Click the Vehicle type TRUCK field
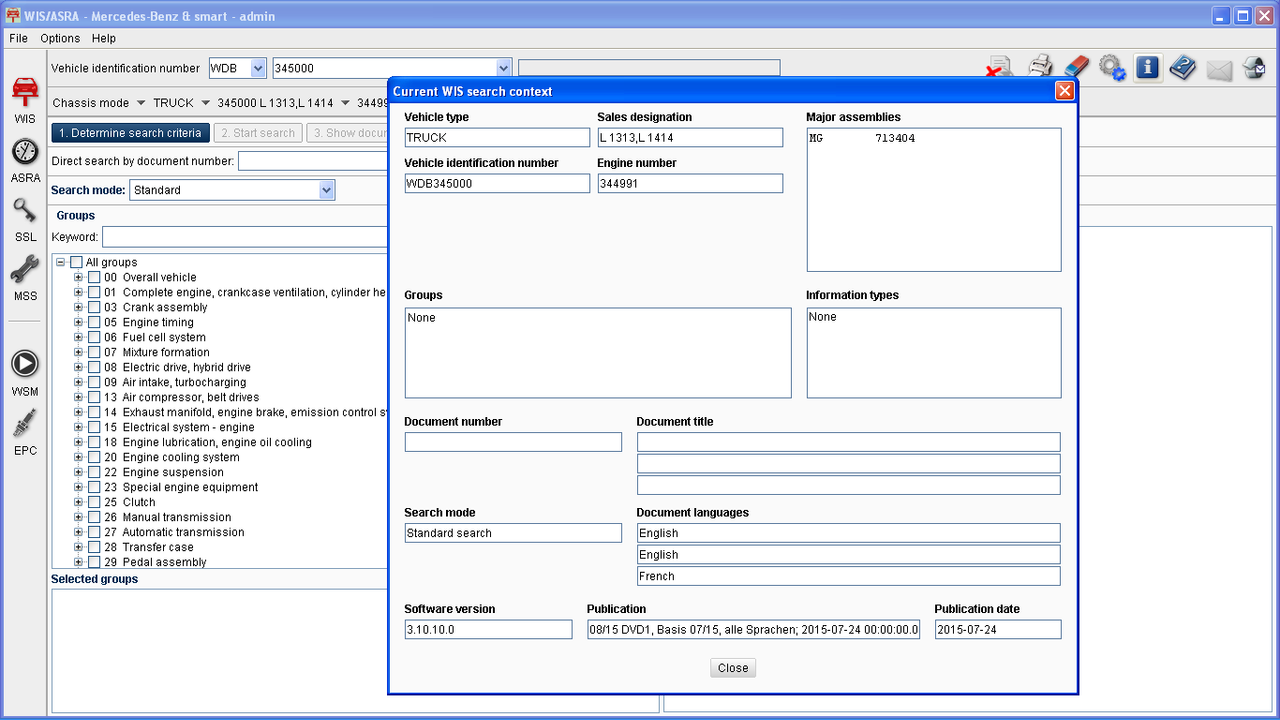 pyautogui.click(x=497, y=138)
